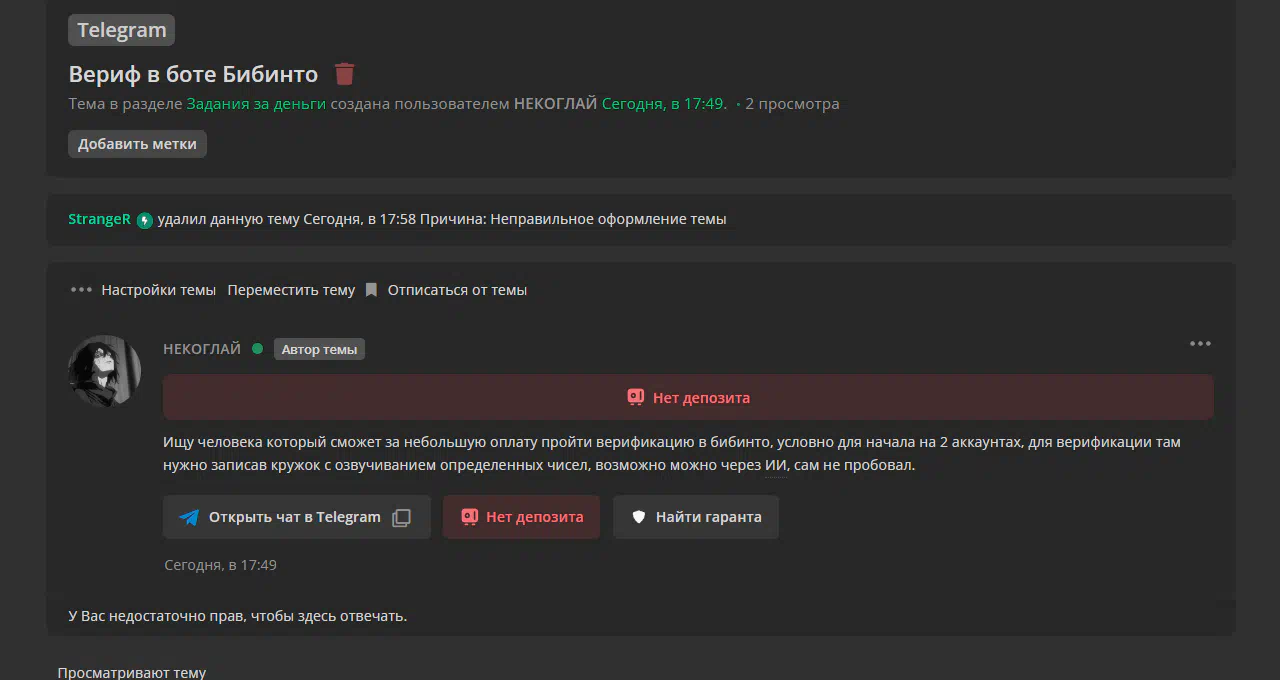Screen dimensions: 1280x680
Task: Click the Telegram paper plane icon
Action: pyautogui.click(x=189, y=518)
